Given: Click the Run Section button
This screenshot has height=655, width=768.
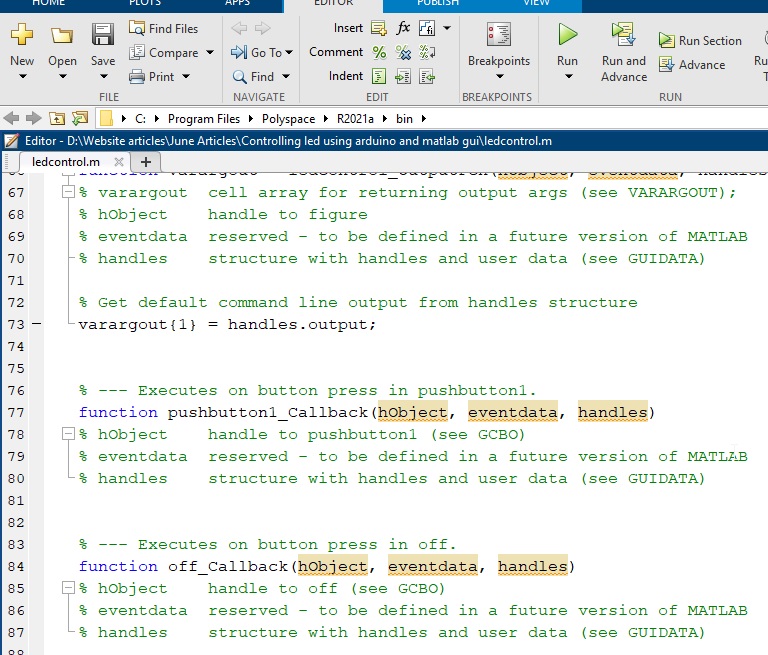Looking at the screenshot, I should tap(700, 41).
